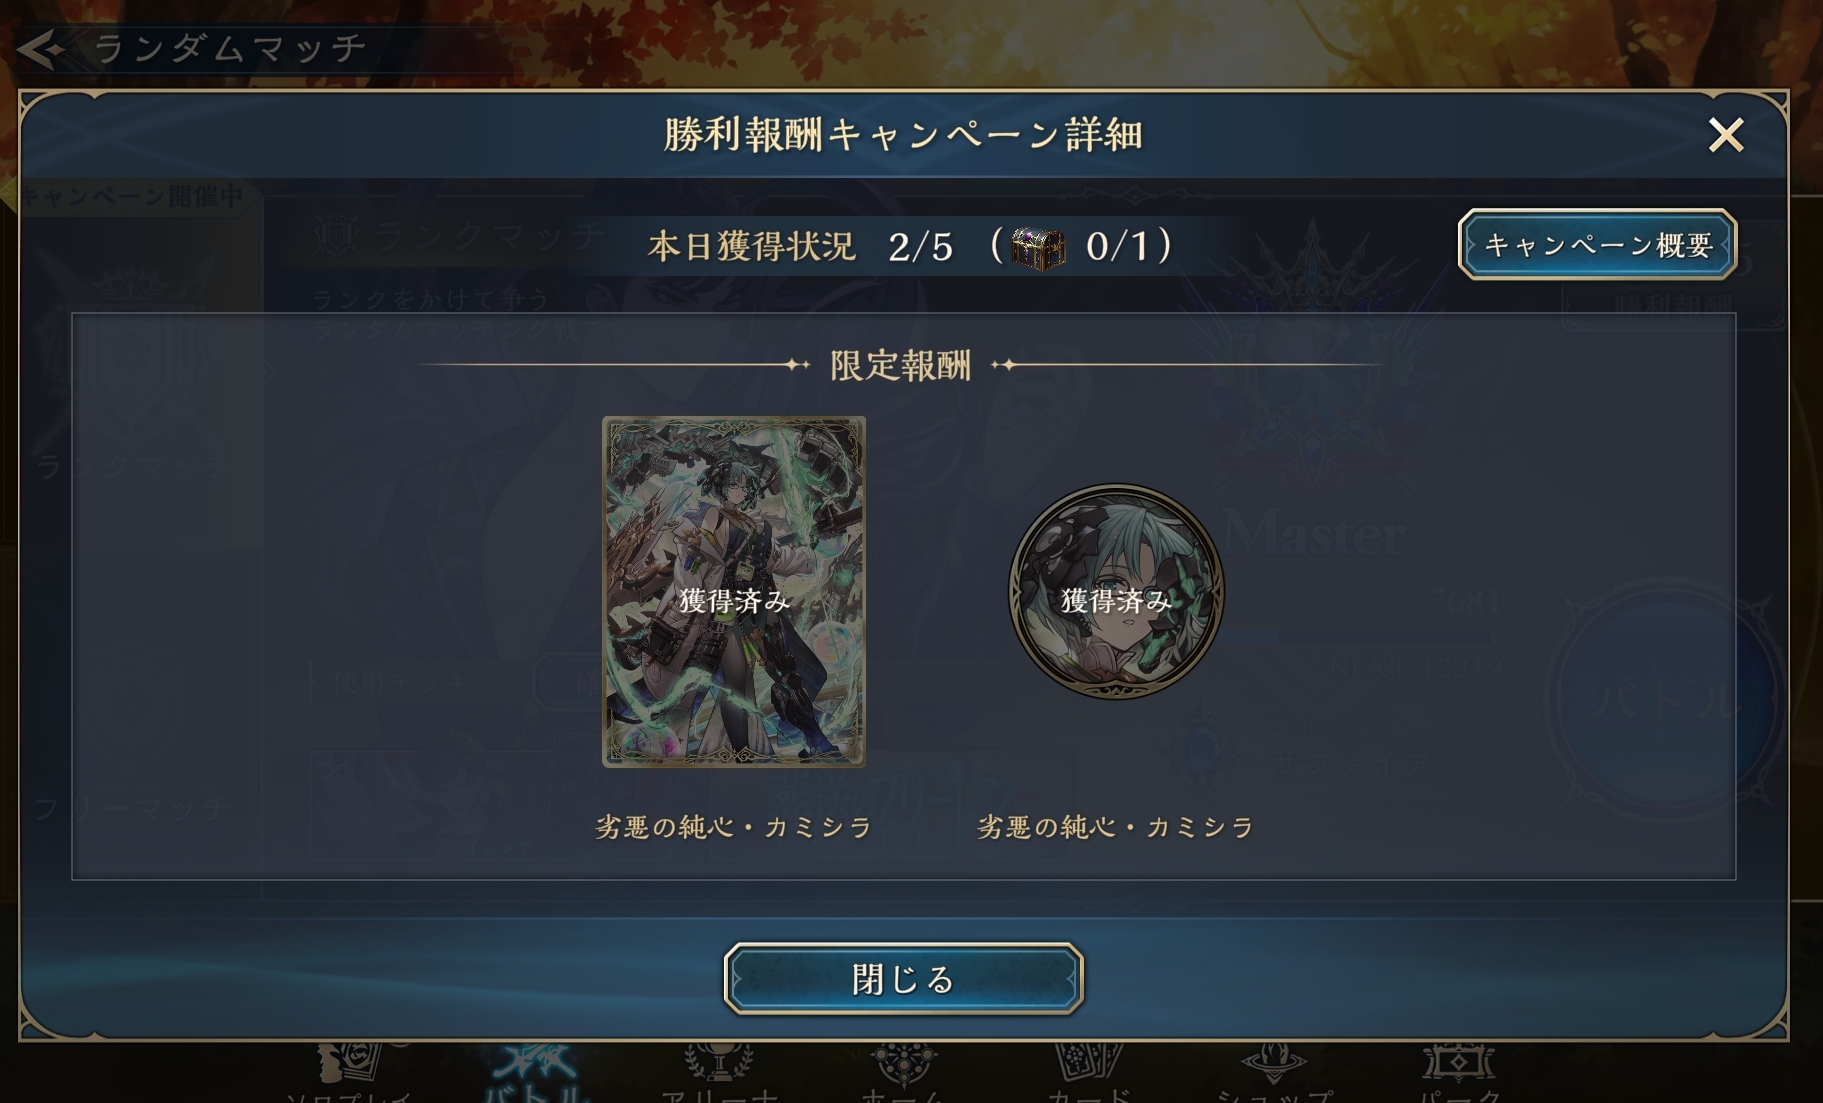This screenshot has height=1103, width=1823.
Task: Select the 劣悪の純心・カミシラ card reward
Action: (x=734, y=592)
